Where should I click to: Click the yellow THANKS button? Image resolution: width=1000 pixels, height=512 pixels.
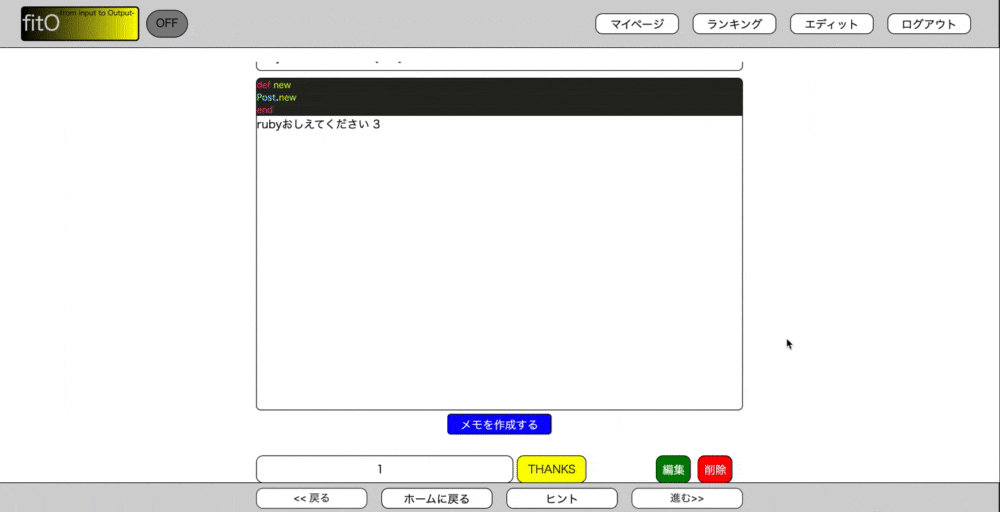(552, 469)
